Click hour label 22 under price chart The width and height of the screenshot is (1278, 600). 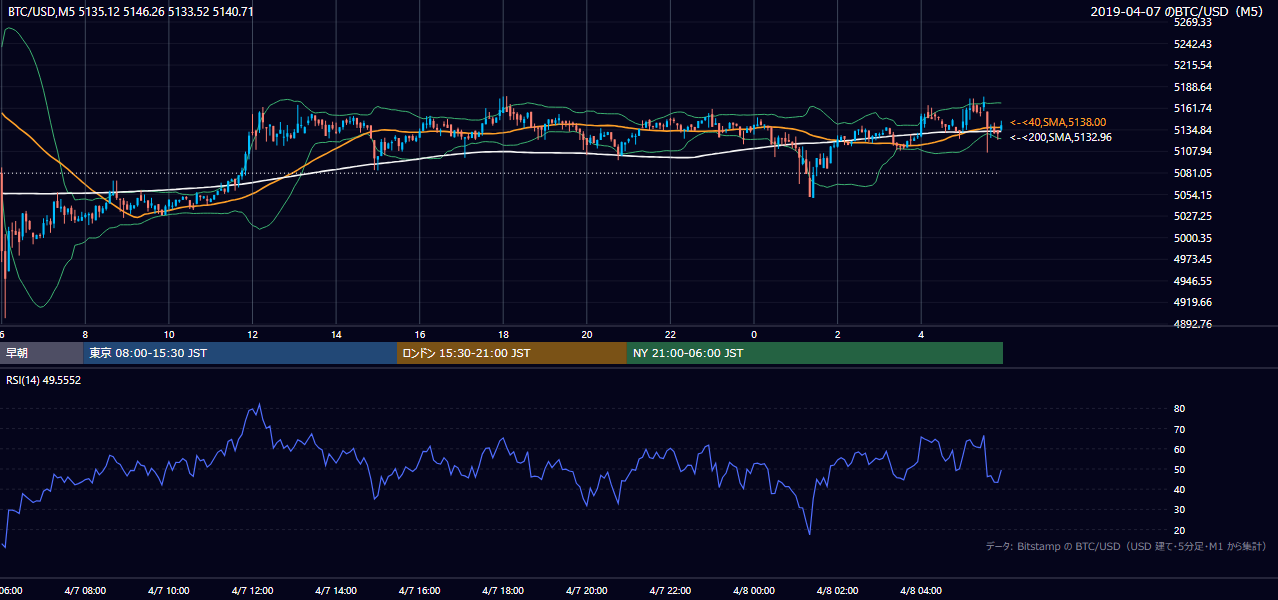tap(670, 334)
